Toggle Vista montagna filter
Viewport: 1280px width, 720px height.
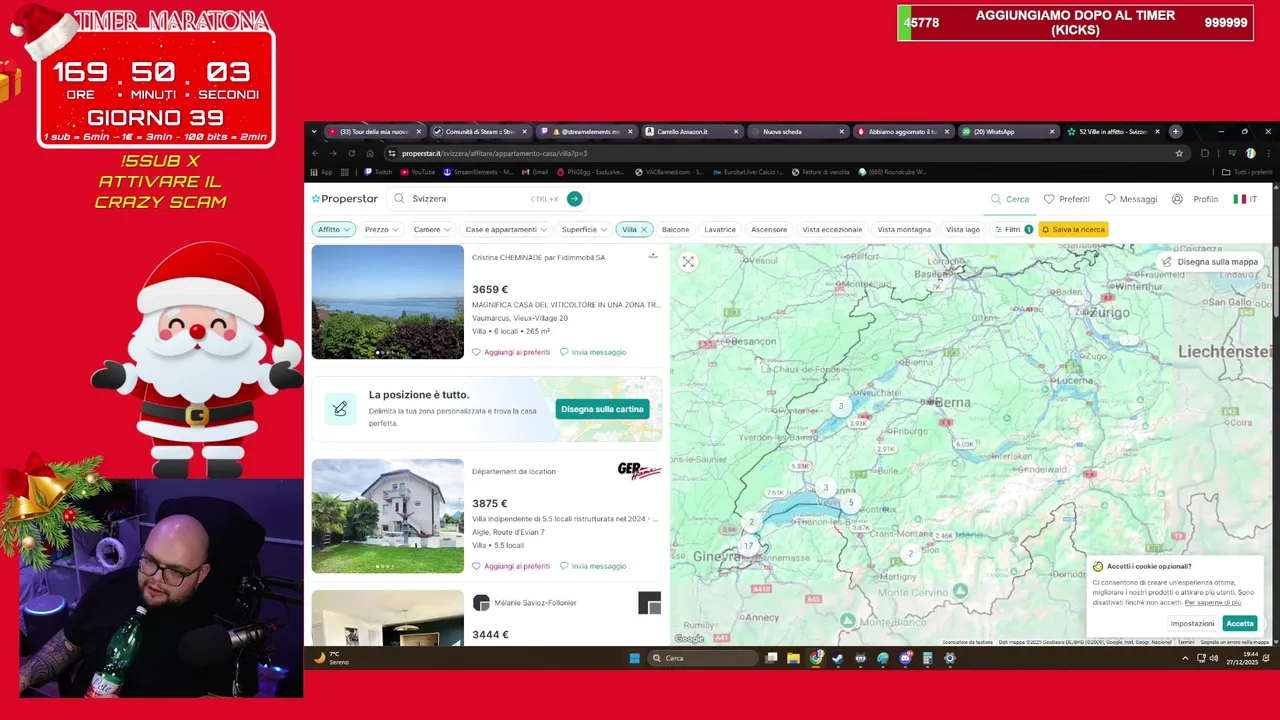[904, 229]
